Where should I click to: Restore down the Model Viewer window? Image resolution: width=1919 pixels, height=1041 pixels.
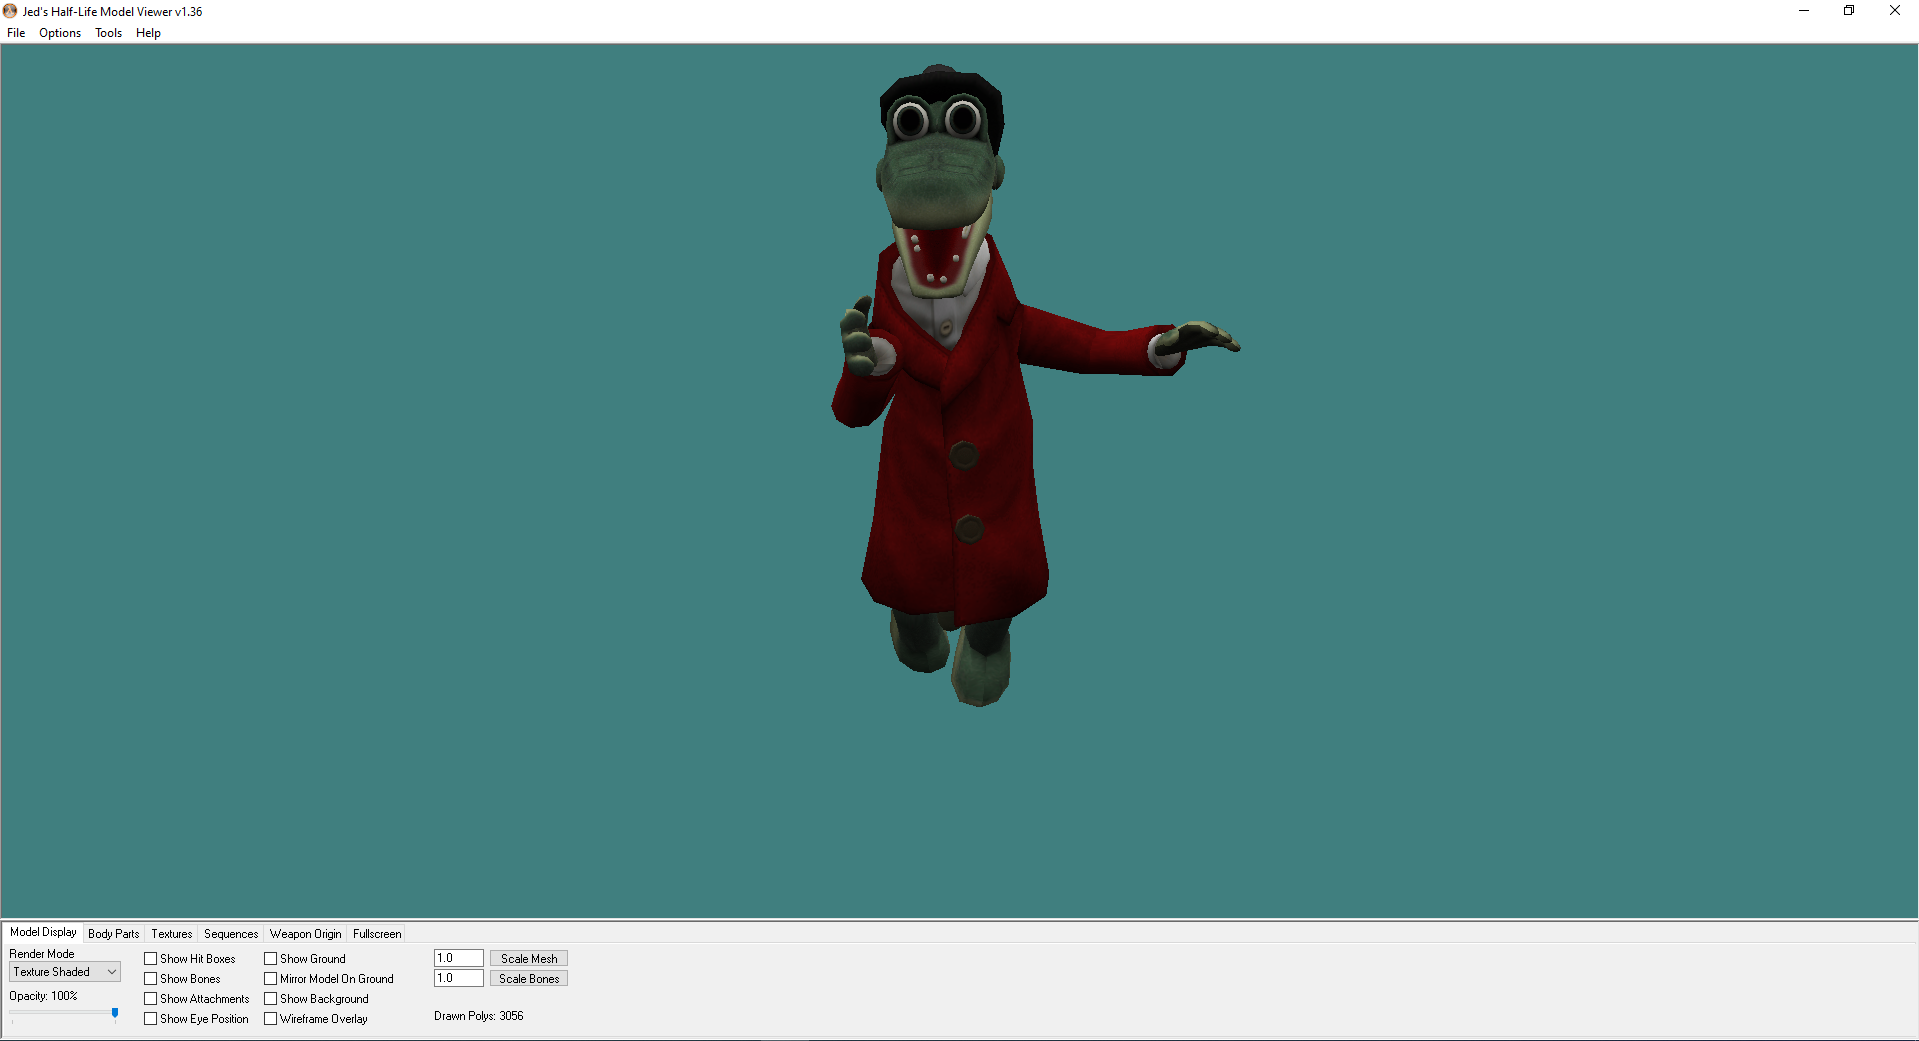(1849, 11)
